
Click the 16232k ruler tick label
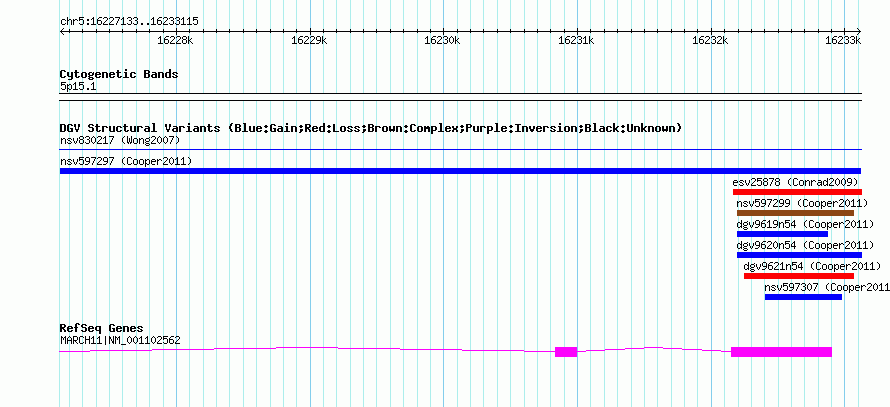711,40
